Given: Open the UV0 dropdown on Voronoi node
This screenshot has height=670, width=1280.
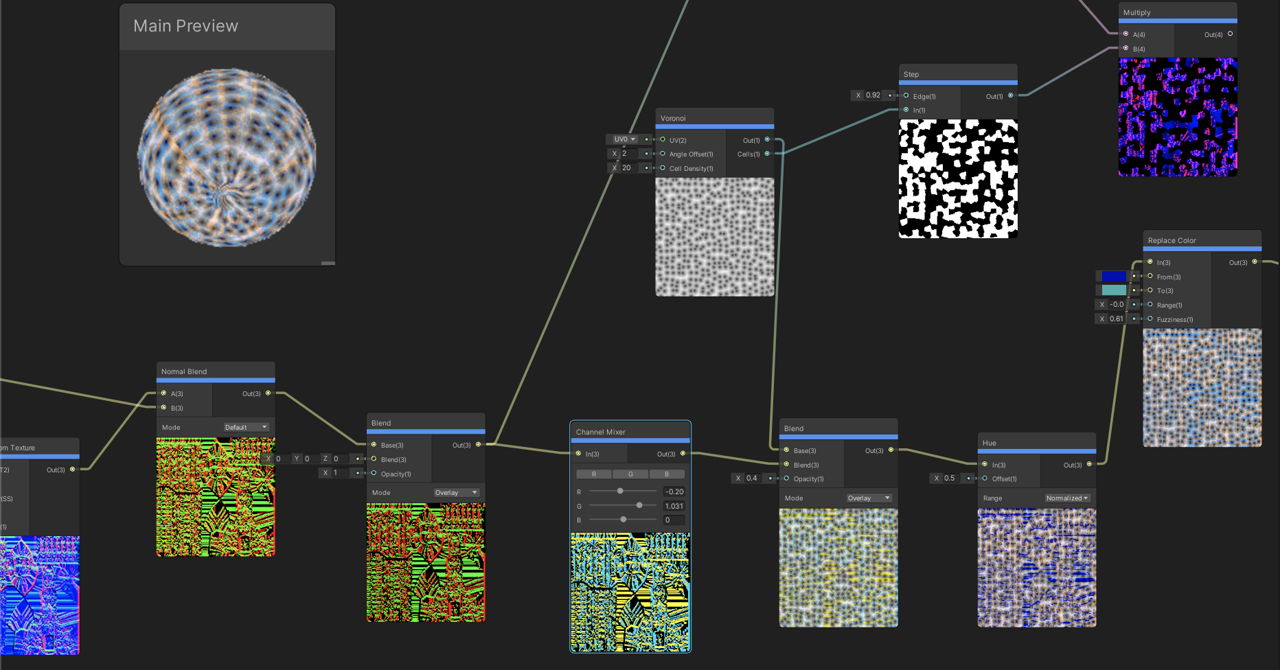Looking at the screenshot, I should point(622,139).
